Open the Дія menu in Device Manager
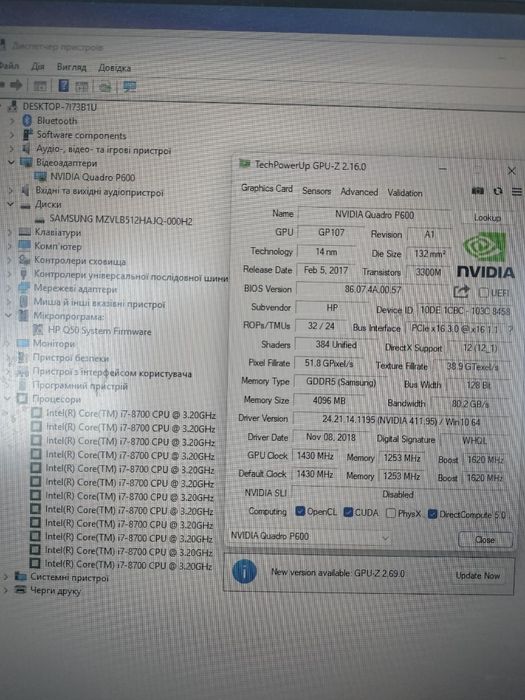 [38, 67]
